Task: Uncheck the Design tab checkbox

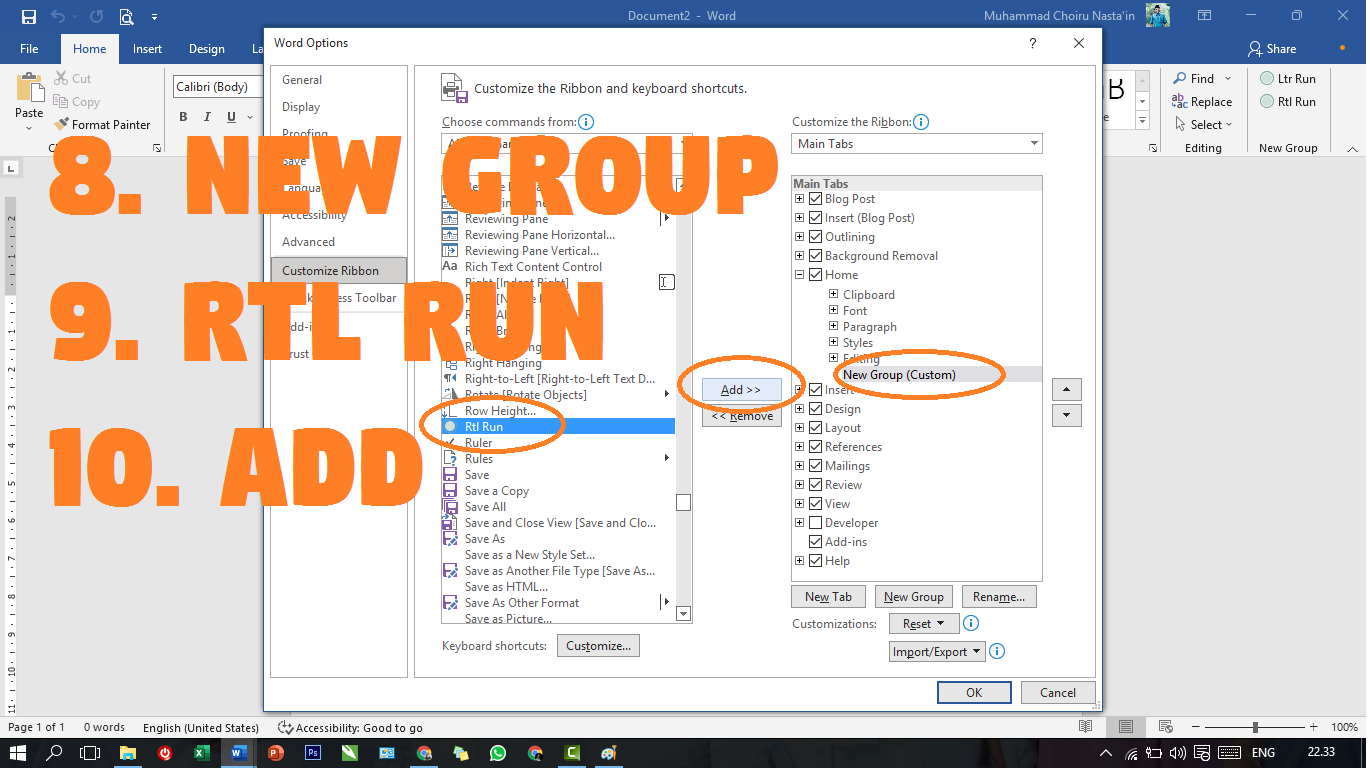Action: (816, 409)
